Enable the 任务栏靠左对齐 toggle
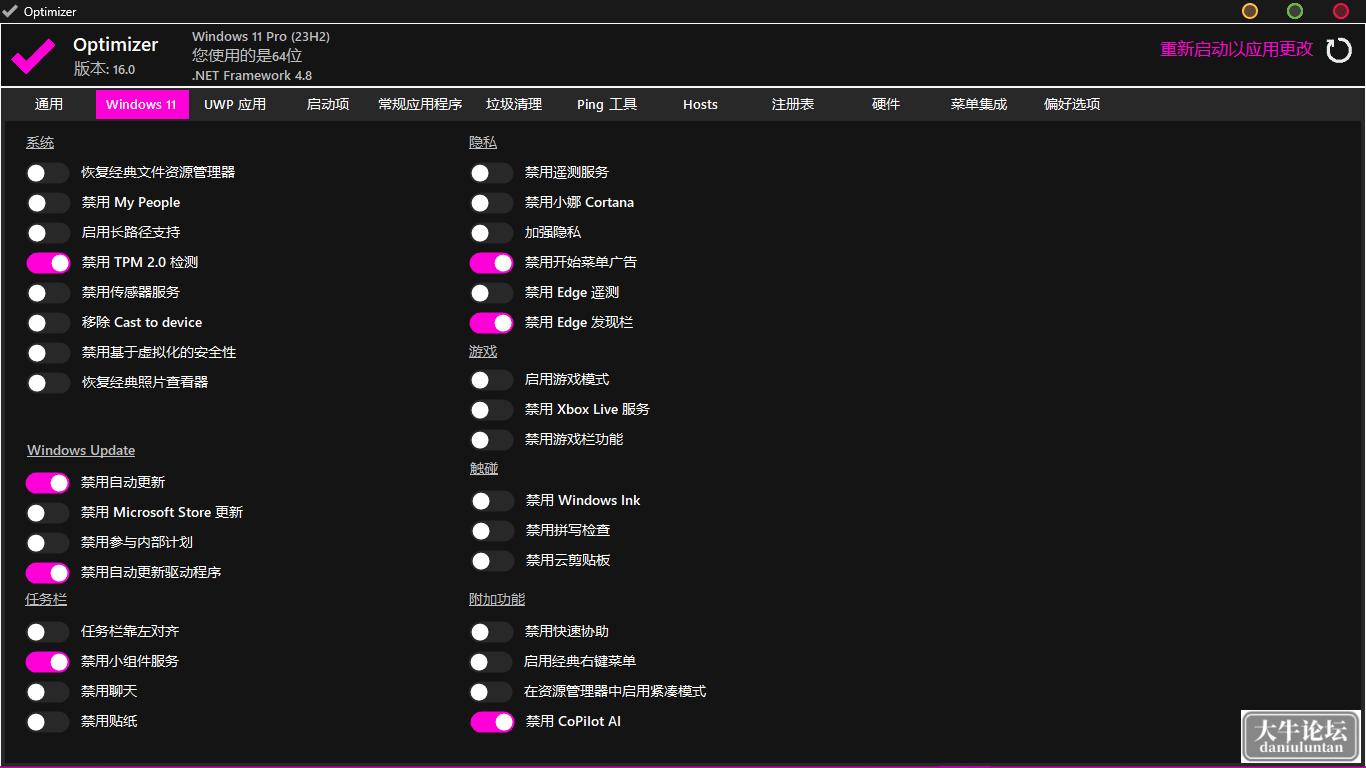The image size is (1366, 768). click(x=48, y=632)
